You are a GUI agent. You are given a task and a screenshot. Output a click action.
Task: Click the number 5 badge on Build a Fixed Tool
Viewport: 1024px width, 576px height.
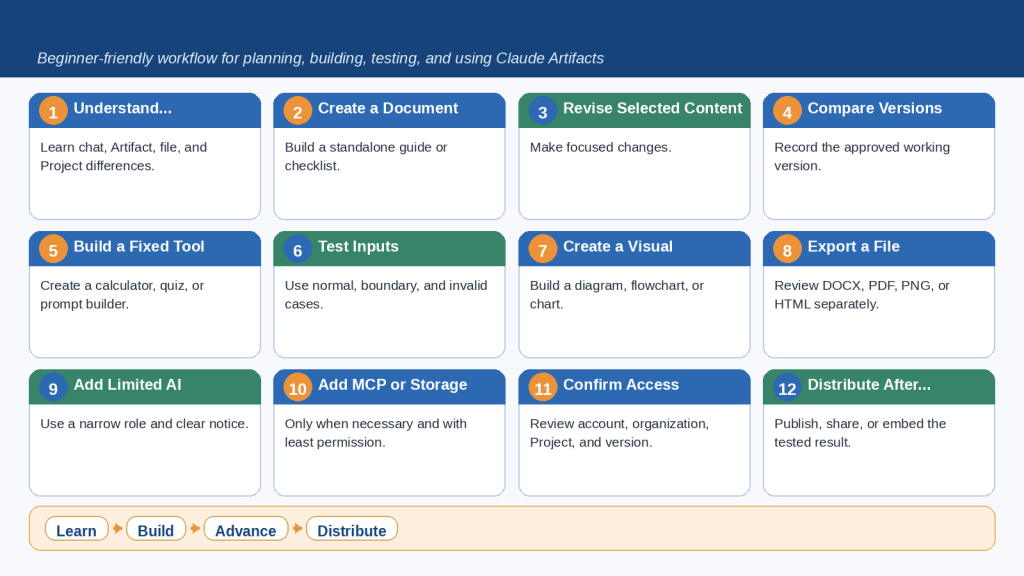tap(53, 249)
